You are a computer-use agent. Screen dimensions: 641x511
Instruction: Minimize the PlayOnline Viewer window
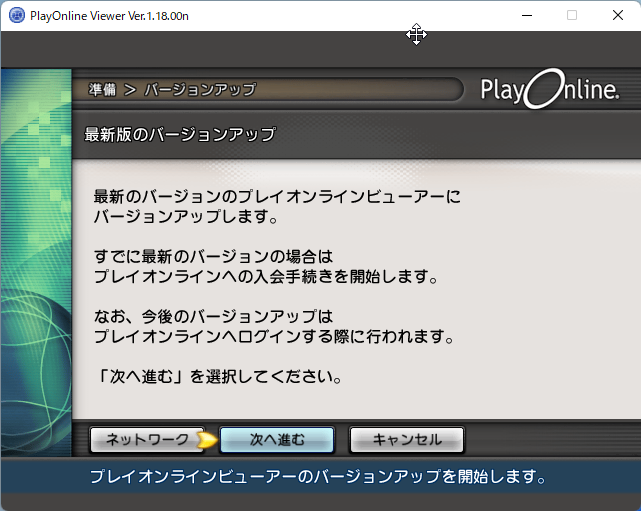pos(527,16)
